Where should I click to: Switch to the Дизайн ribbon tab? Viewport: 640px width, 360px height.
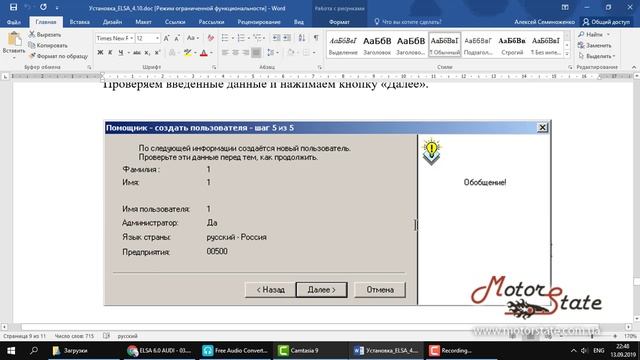[x=112, y=22]
